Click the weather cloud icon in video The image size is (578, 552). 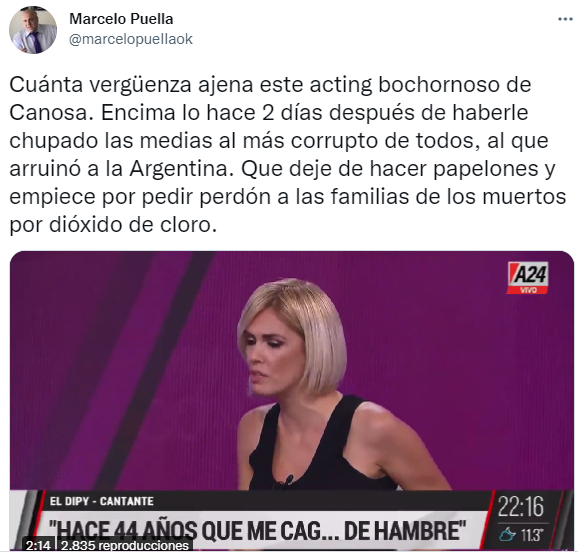pyautogui.click(x=507, y=534)
